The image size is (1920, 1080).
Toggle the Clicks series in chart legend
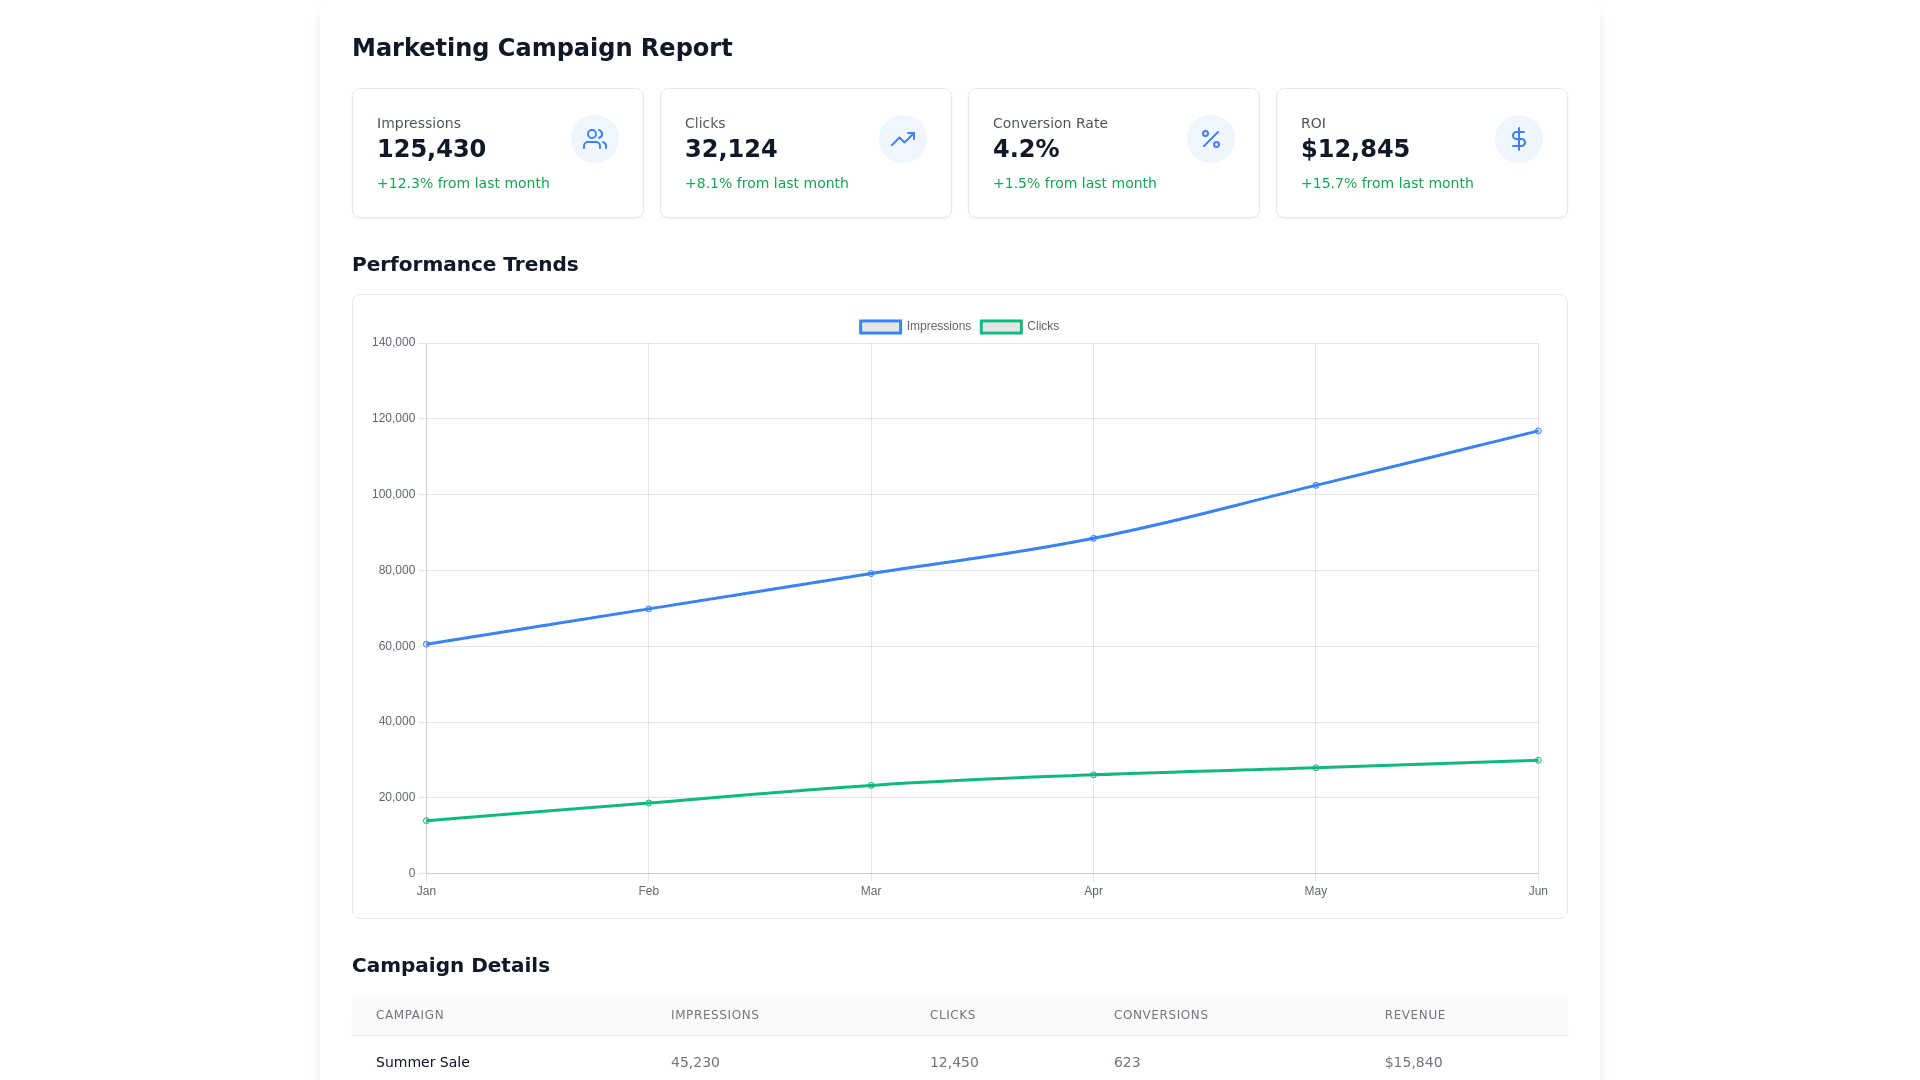click(x=1042, y=326)
